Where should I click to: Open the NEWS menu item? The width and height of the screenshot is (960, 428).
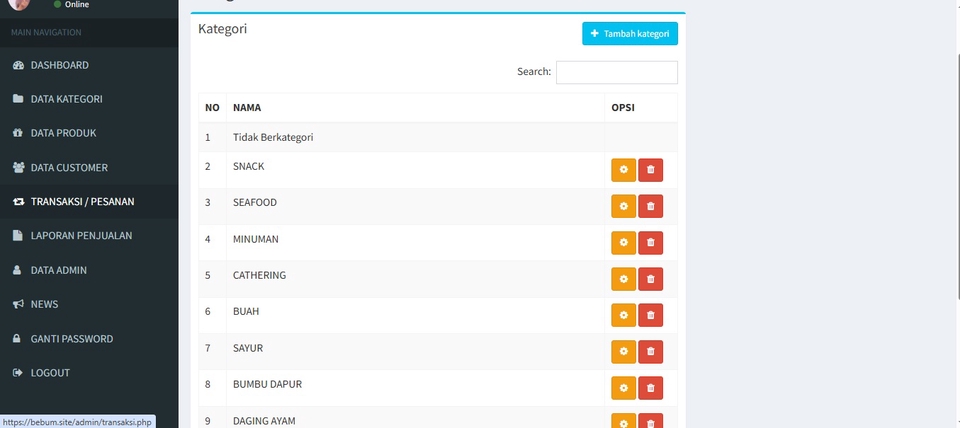tap(89, 304)
